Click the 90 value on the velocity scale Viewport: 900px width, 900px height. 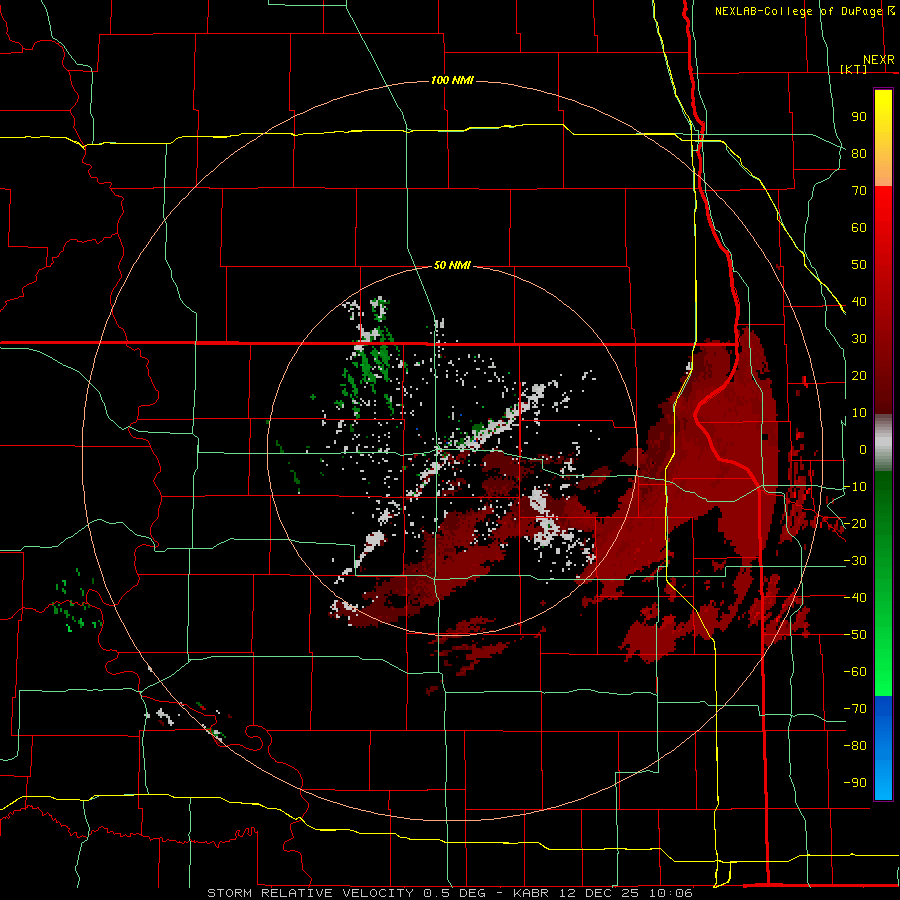point(859,117)
